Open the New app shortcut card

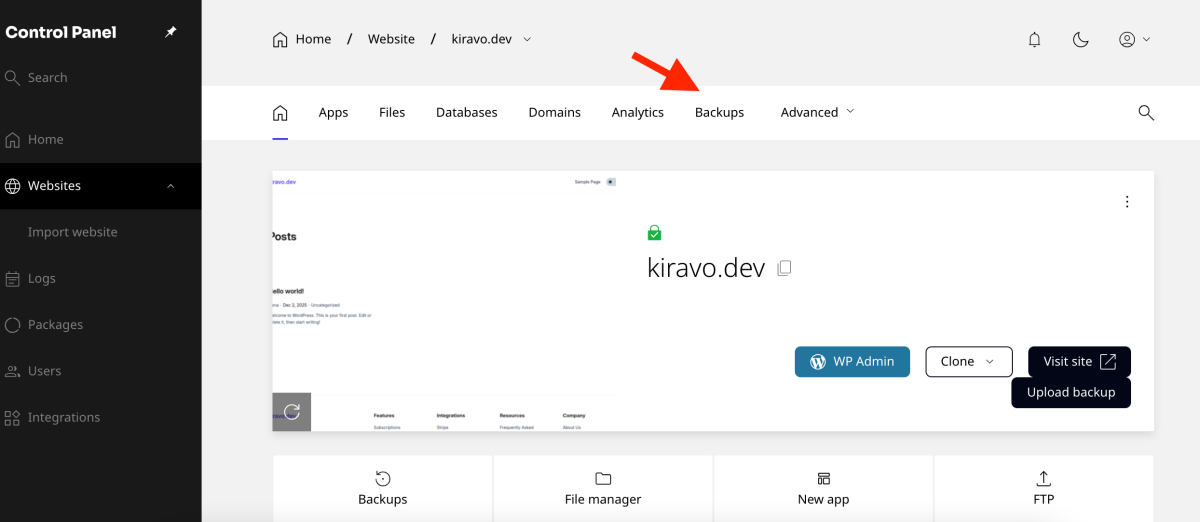point(824,488)
